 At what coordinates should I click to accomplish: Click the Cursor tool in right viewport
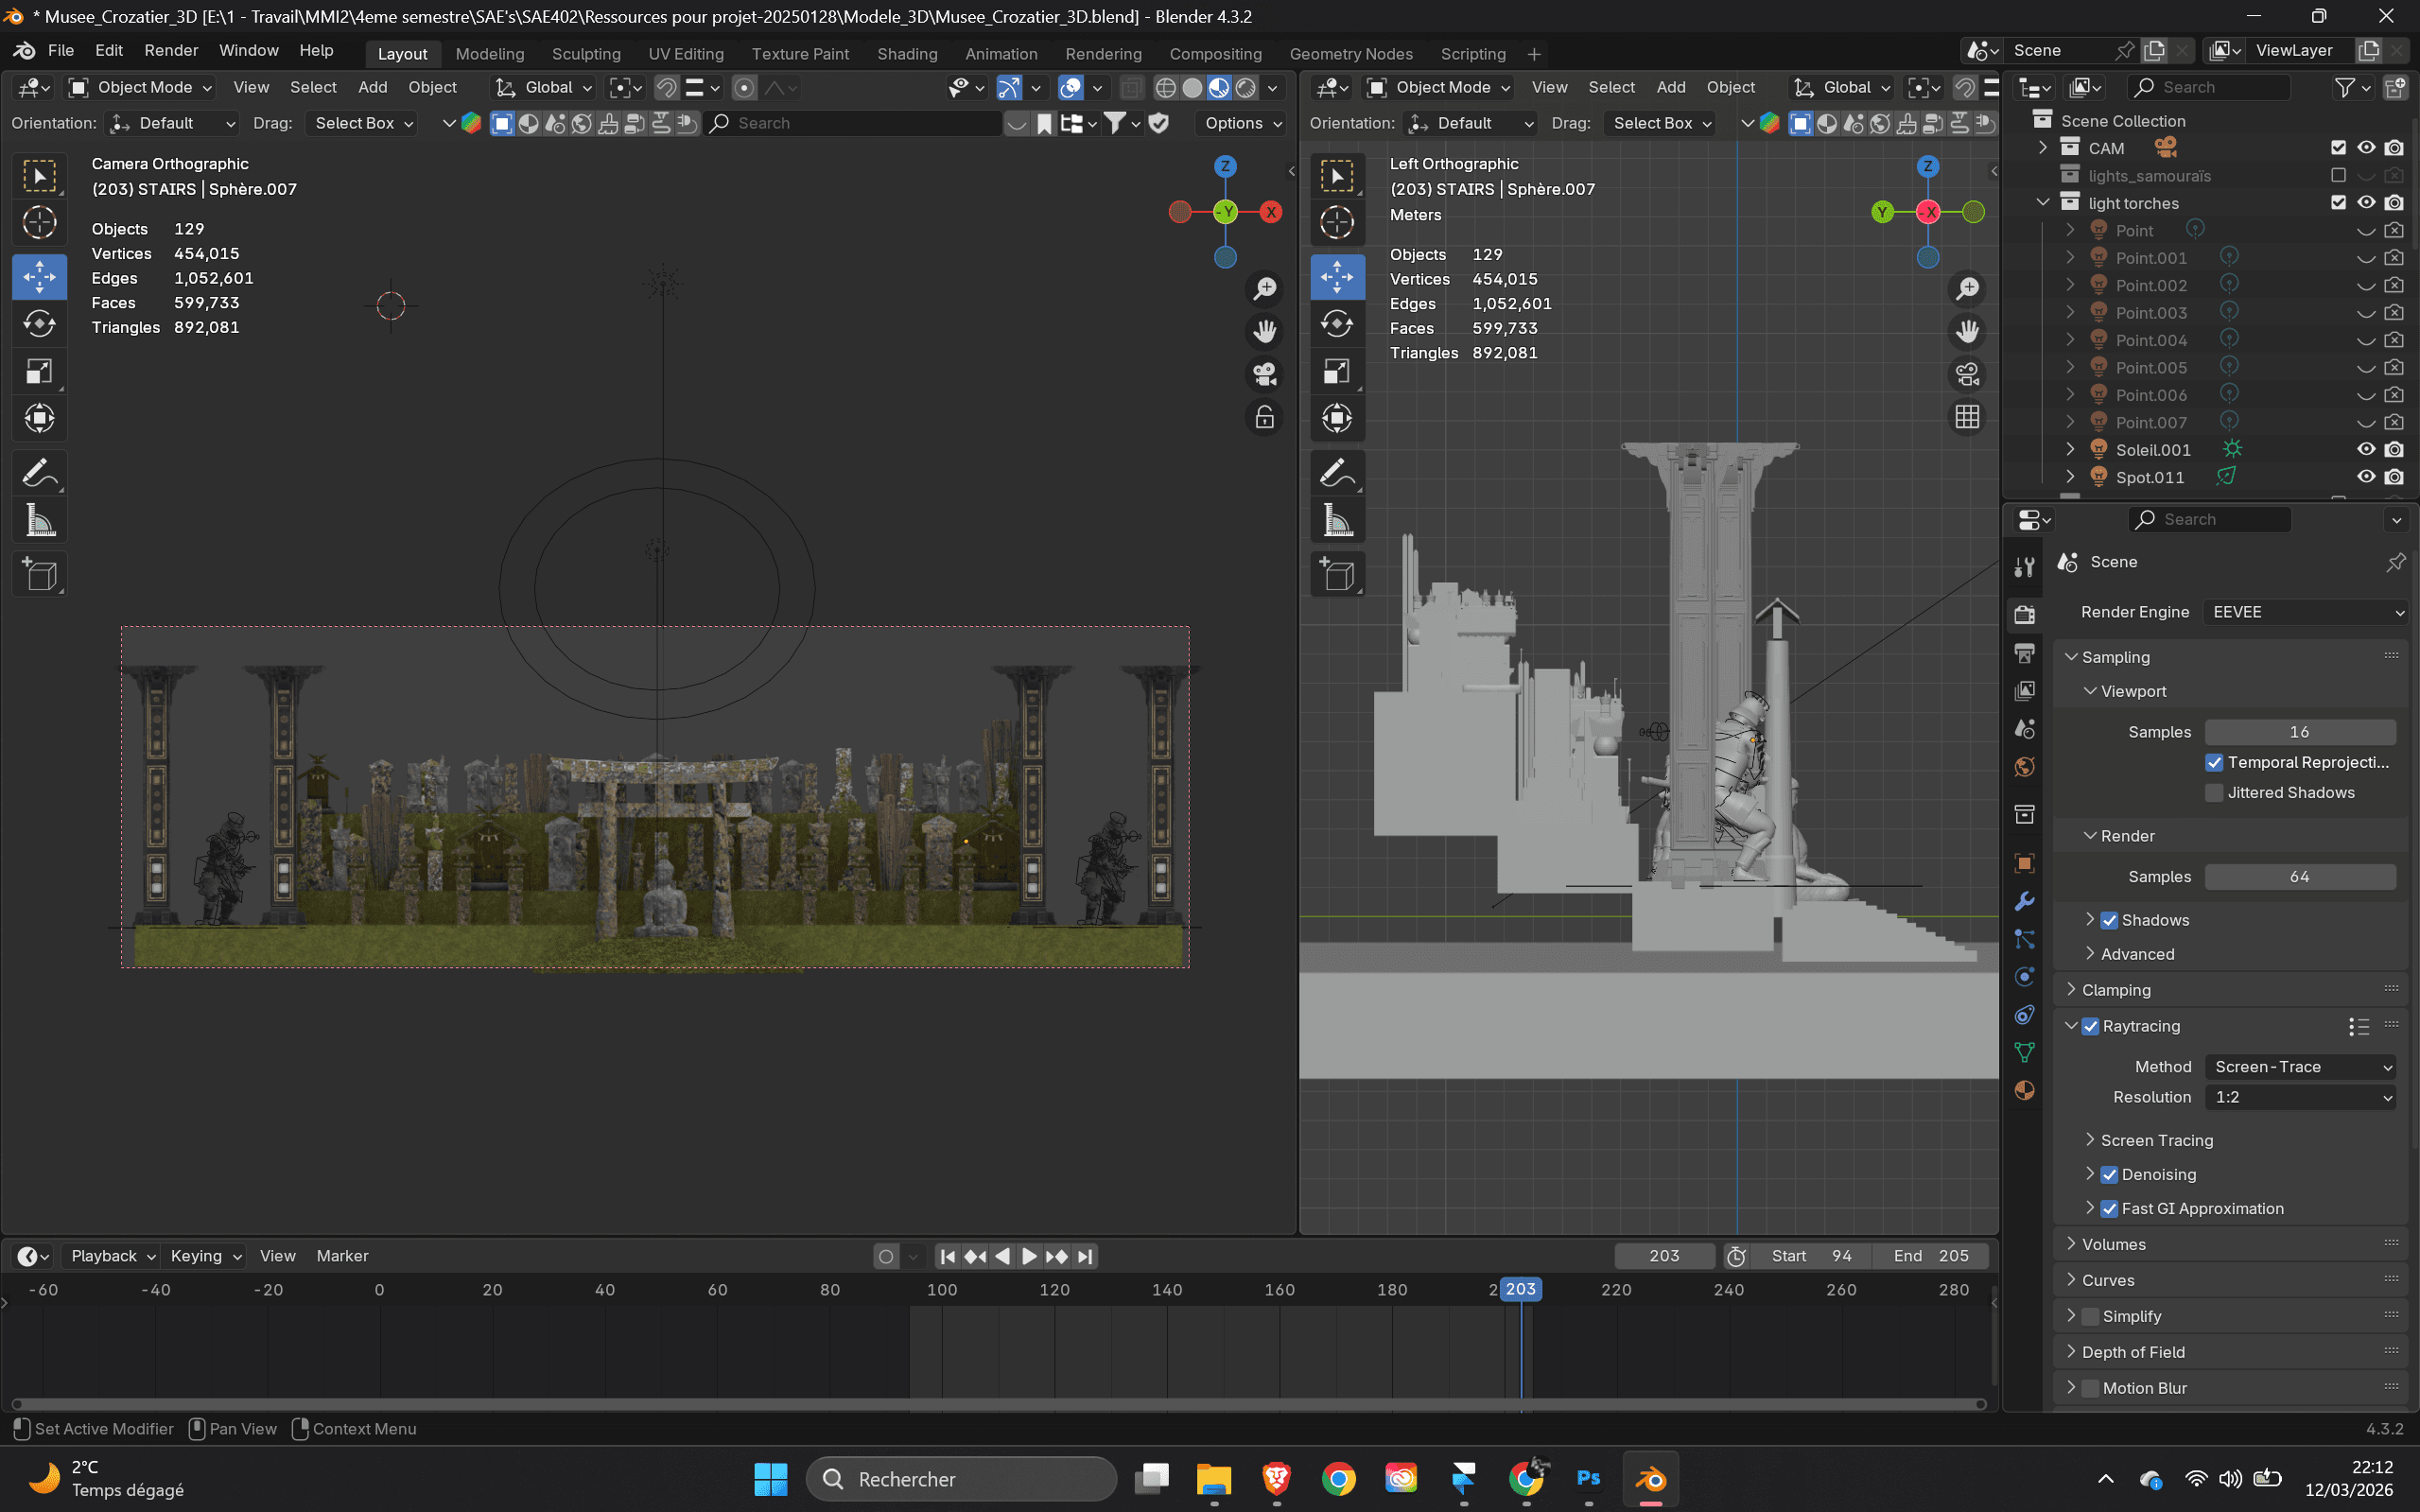1337,222
